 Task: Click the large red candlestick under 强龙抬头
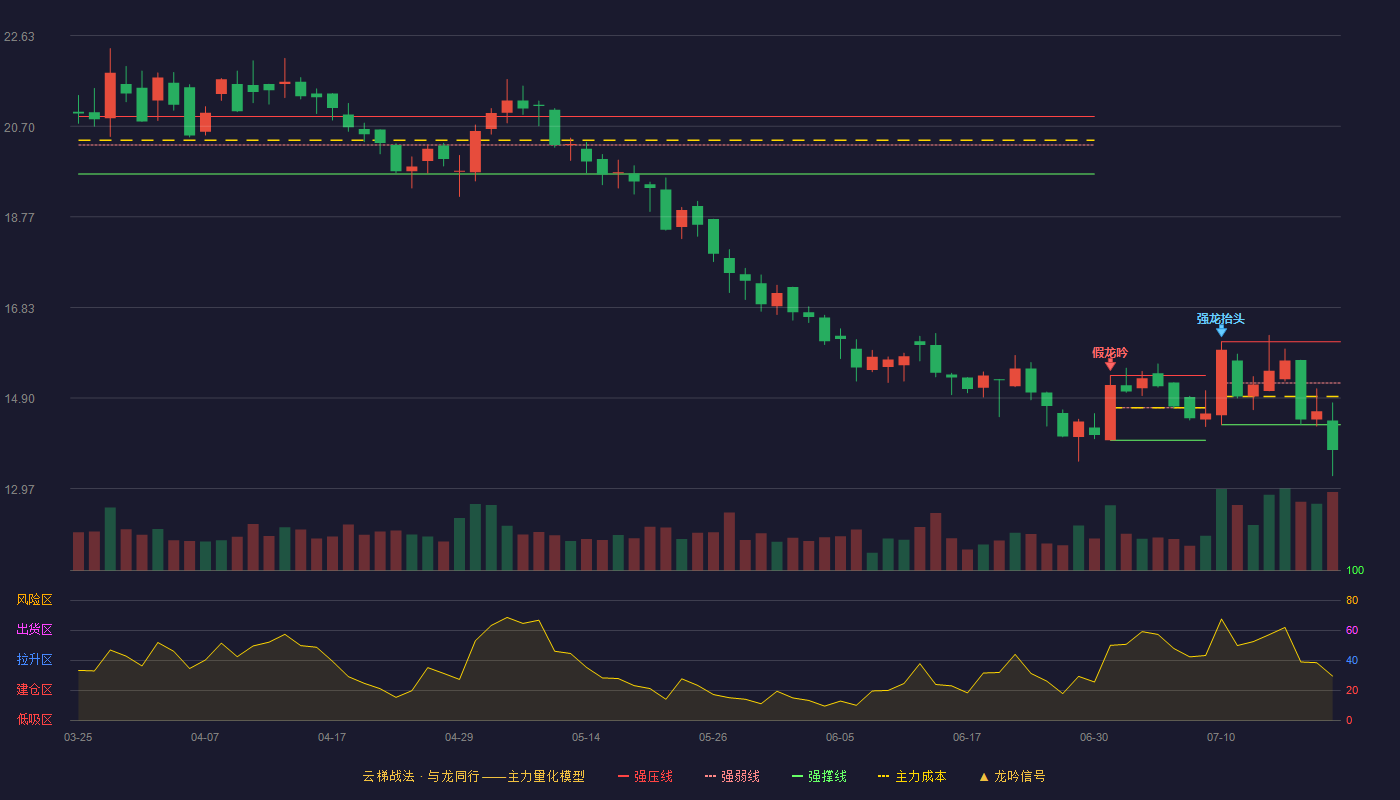(1221, 382)
